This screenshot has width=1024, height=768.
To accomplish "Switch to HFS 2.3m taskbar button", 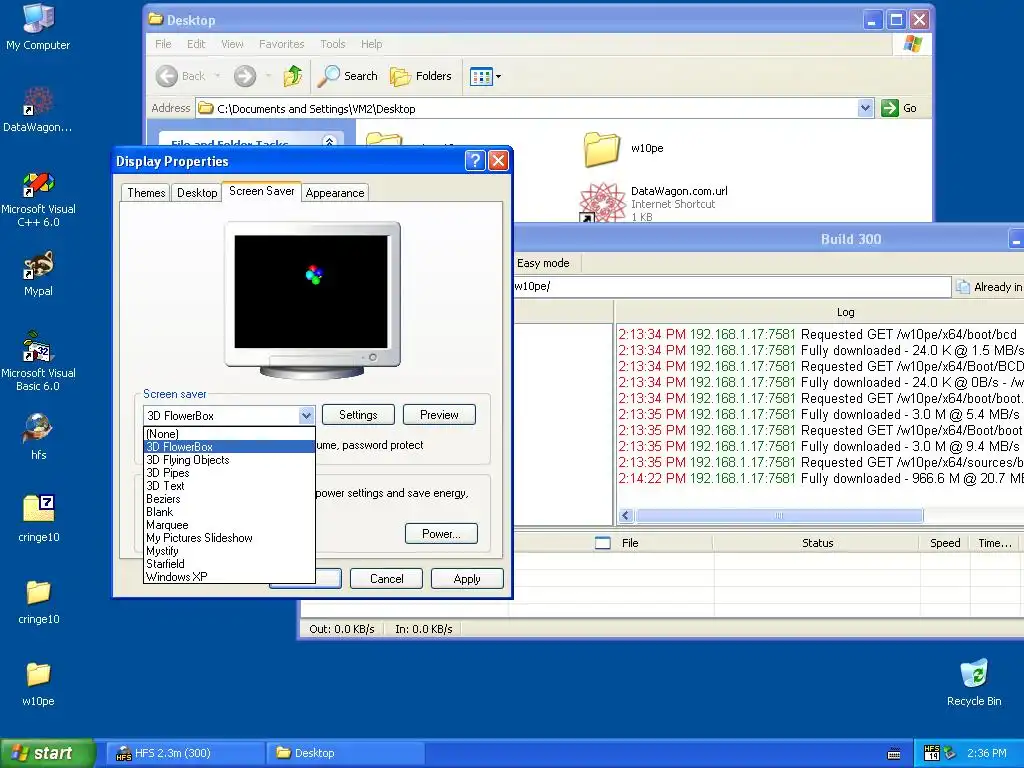I will pos(184,753).
